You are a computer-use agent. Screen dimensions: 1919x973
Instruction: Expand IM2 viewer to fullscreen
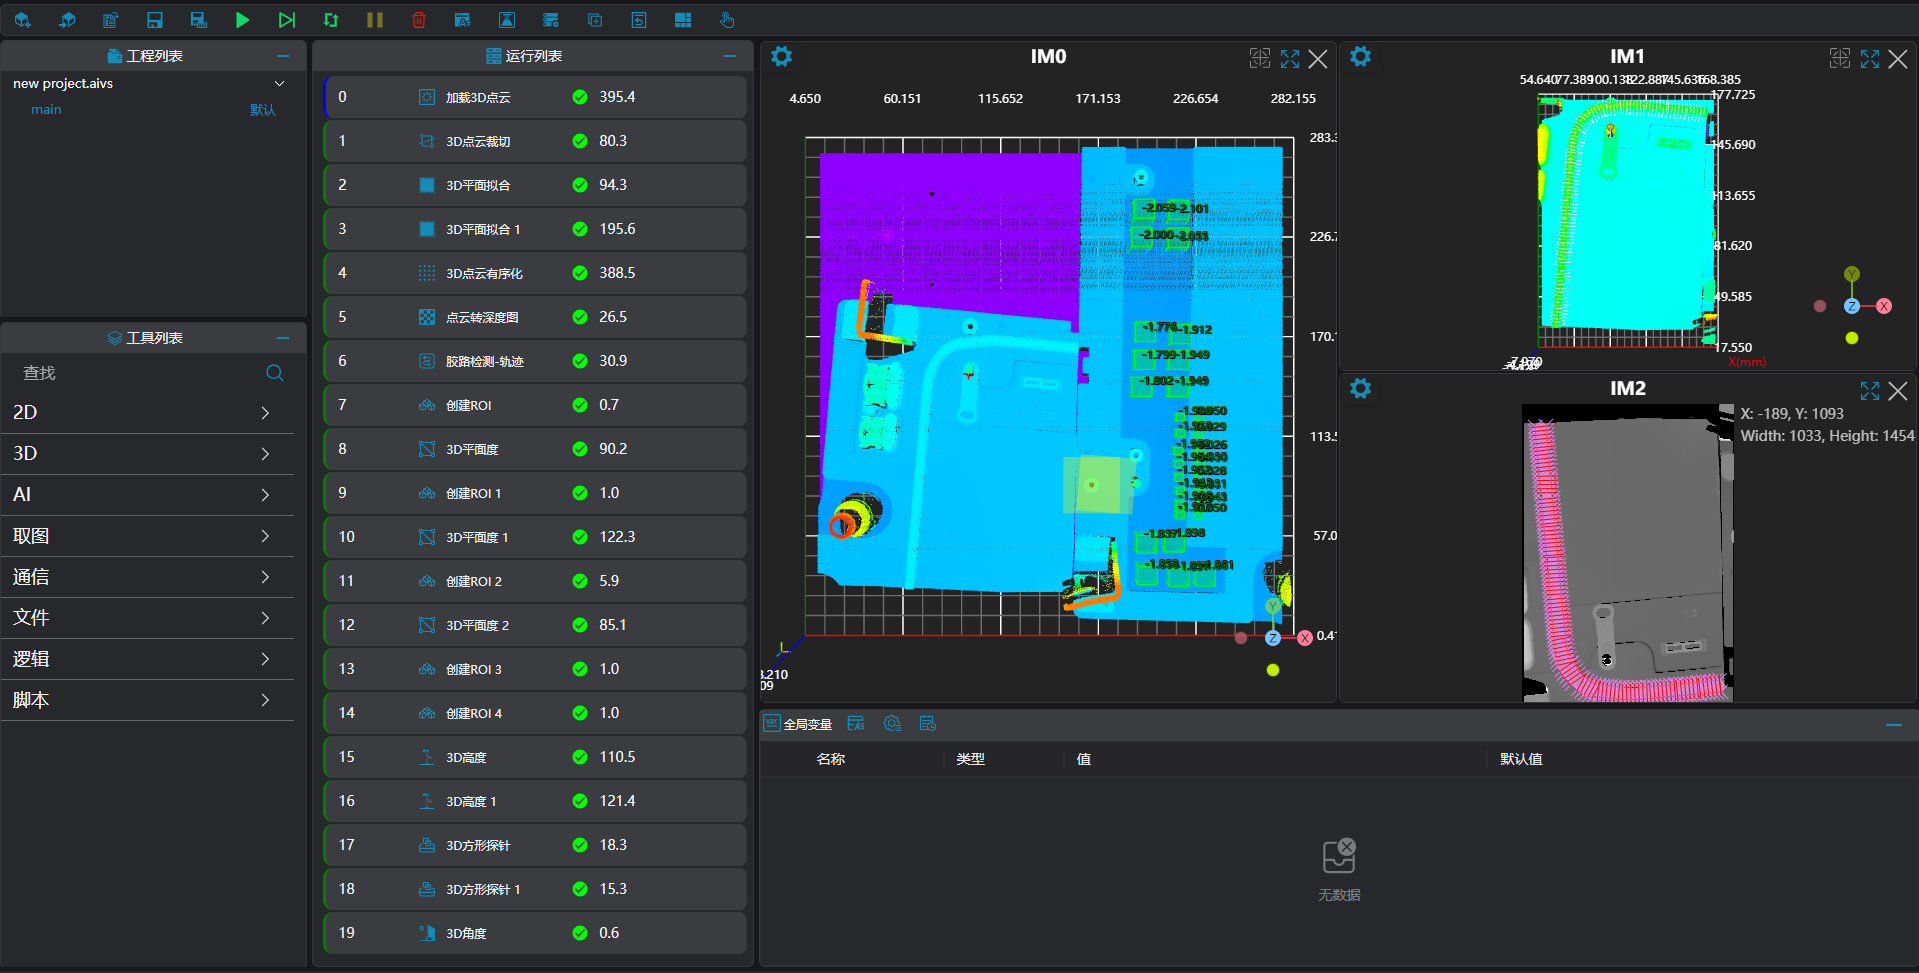[1870, 391]
